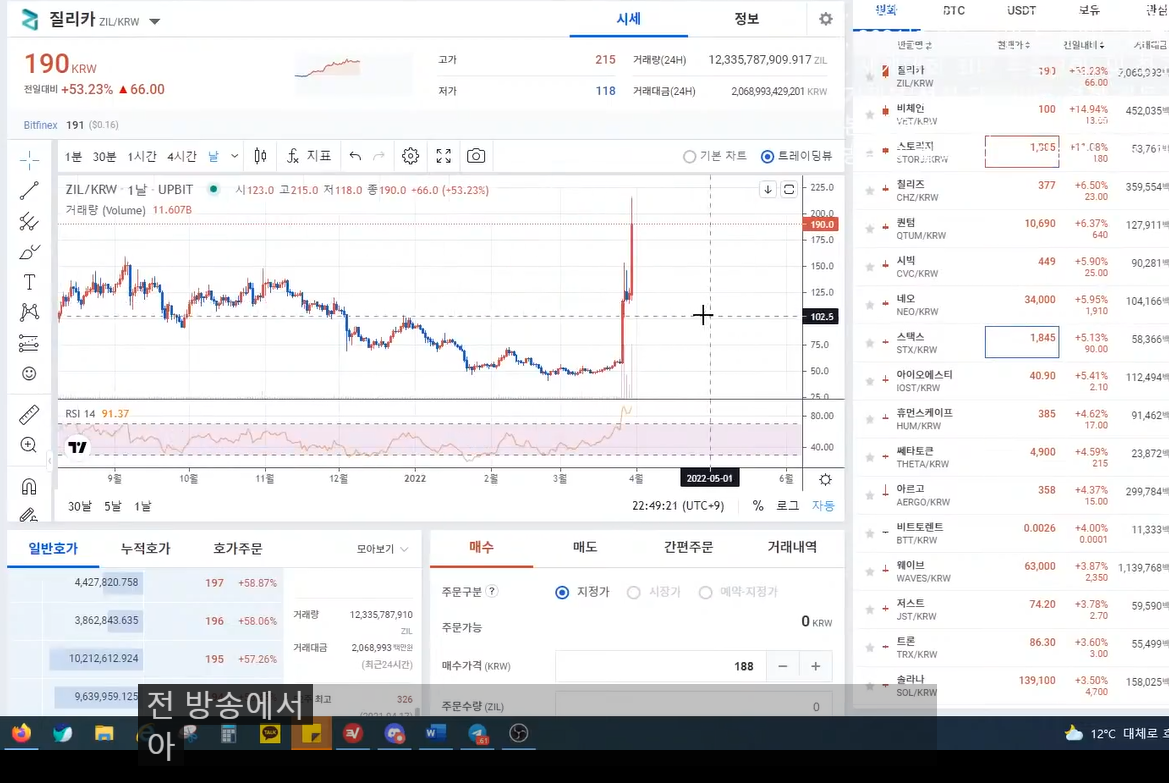1169x783 pixels.
Task: Open the time axis settings gear
Action: [825, 479]
